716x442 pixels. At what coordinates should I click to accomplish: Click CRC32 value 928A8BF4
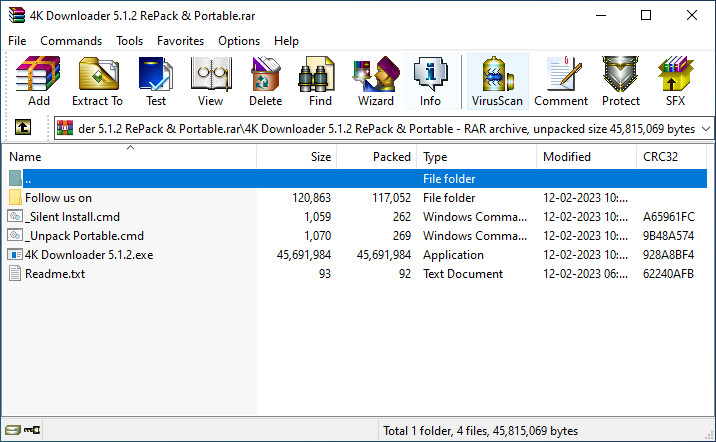tap(669, 255)
